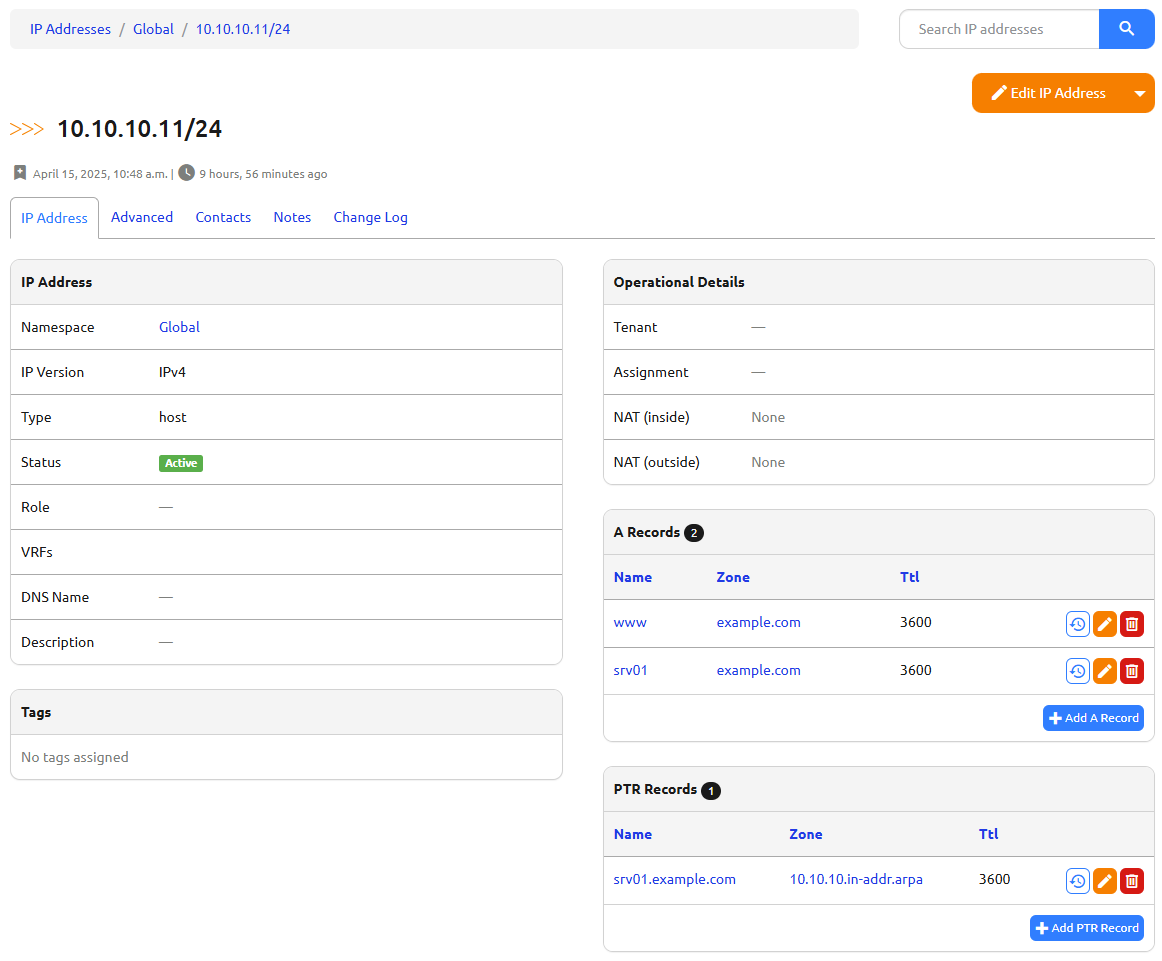Delete the www A record
Screen dimensions: 1162x961
1131,624
